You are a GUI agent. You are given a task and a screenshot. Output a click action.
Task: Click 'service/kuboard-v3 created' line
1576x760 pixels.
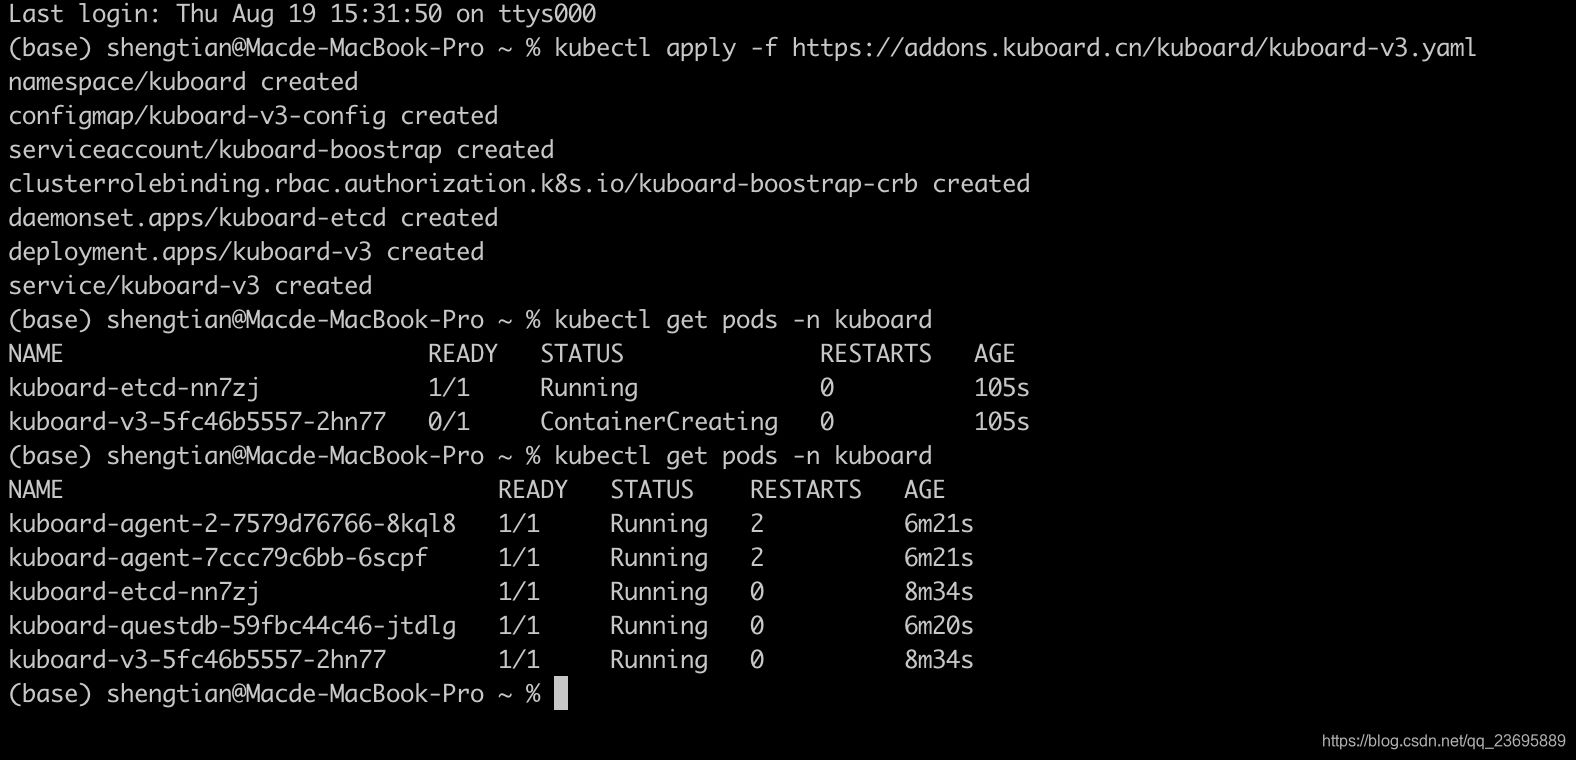click(x=190, y=286)
